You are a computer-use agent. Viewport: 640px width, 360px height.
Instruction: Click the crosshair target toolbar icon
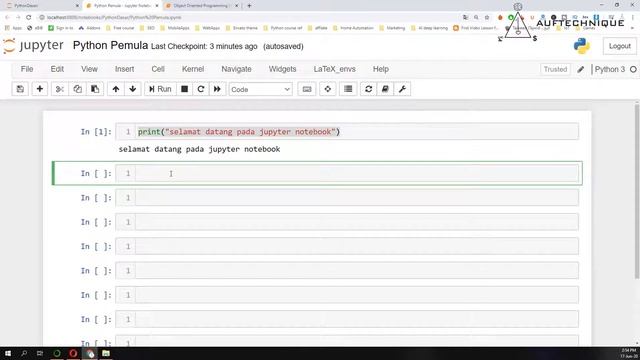[x=328, y=89]
